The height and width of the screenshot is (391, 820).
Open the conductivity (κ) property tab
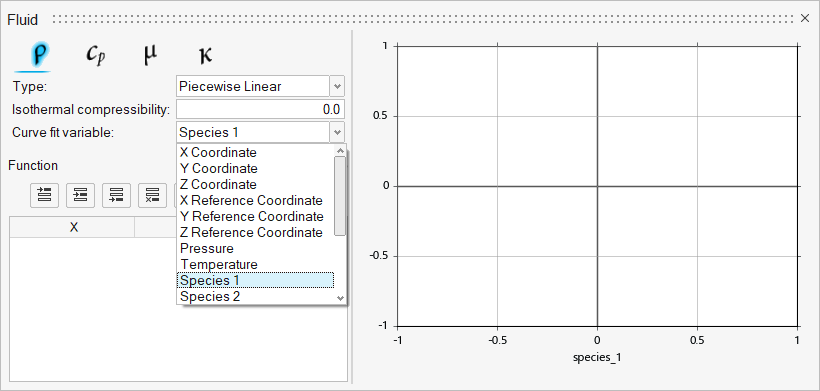206,55
